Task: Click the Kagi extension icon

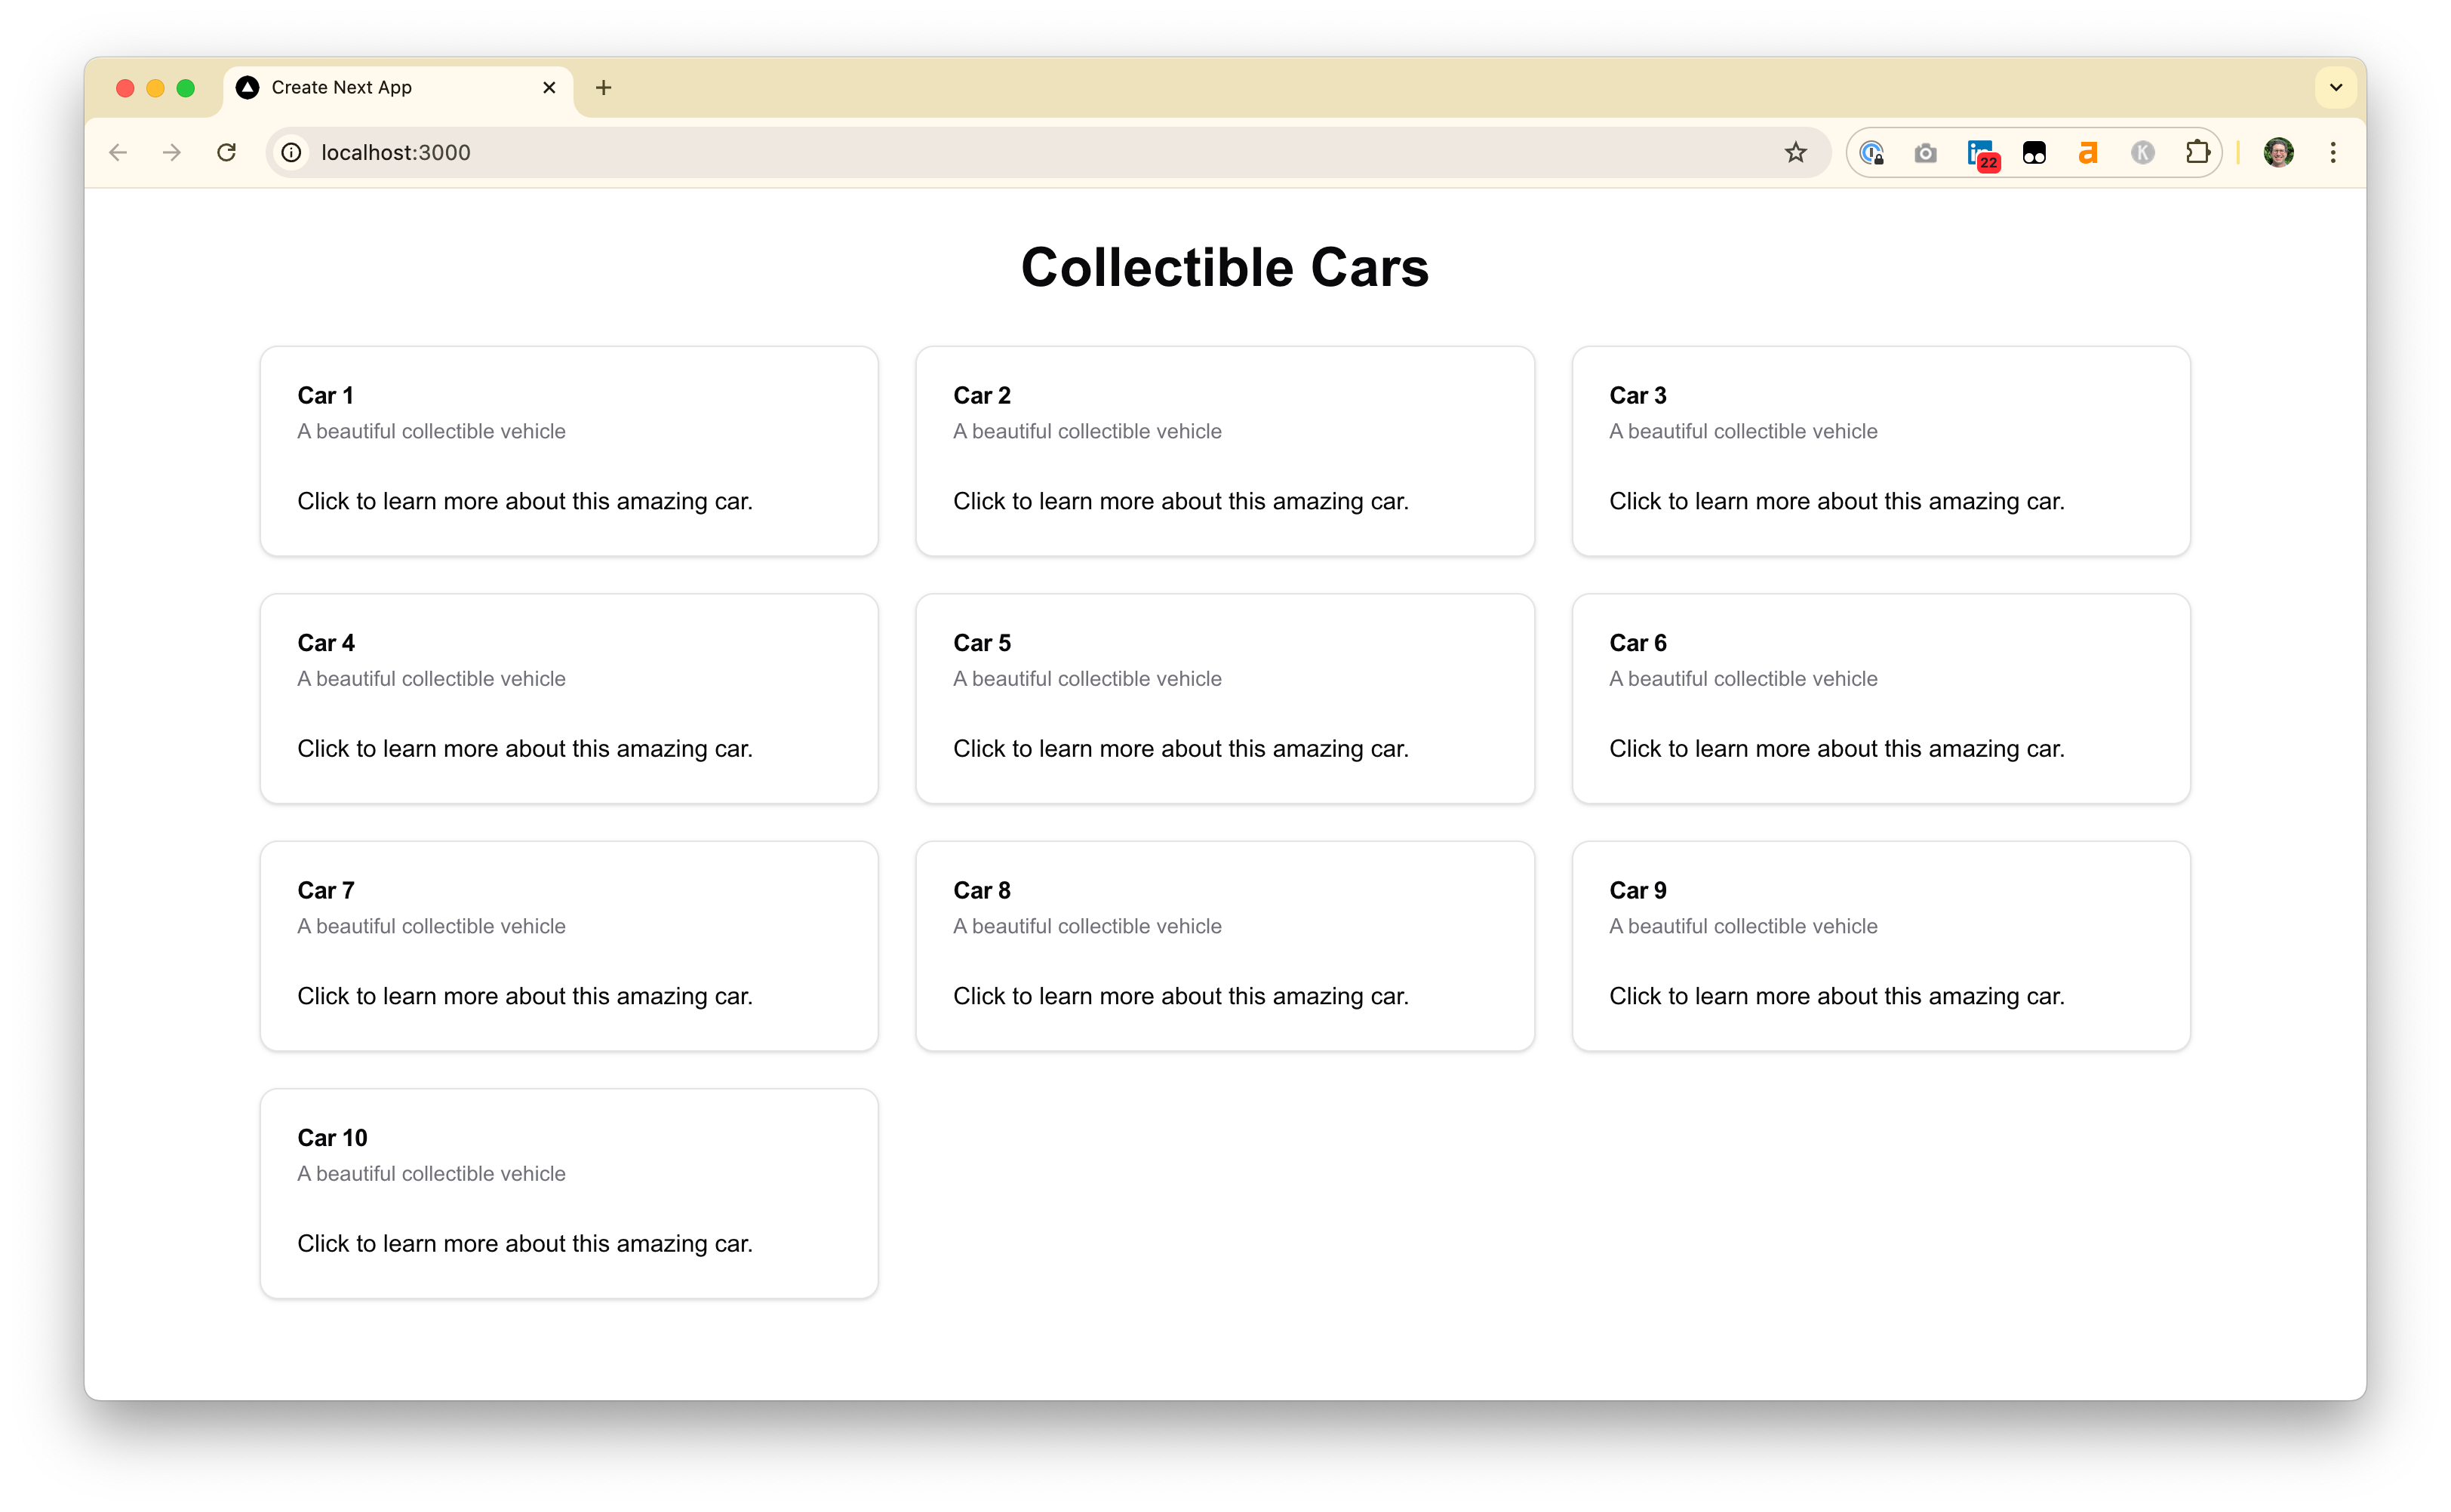Action: (x=2141, y=152)
